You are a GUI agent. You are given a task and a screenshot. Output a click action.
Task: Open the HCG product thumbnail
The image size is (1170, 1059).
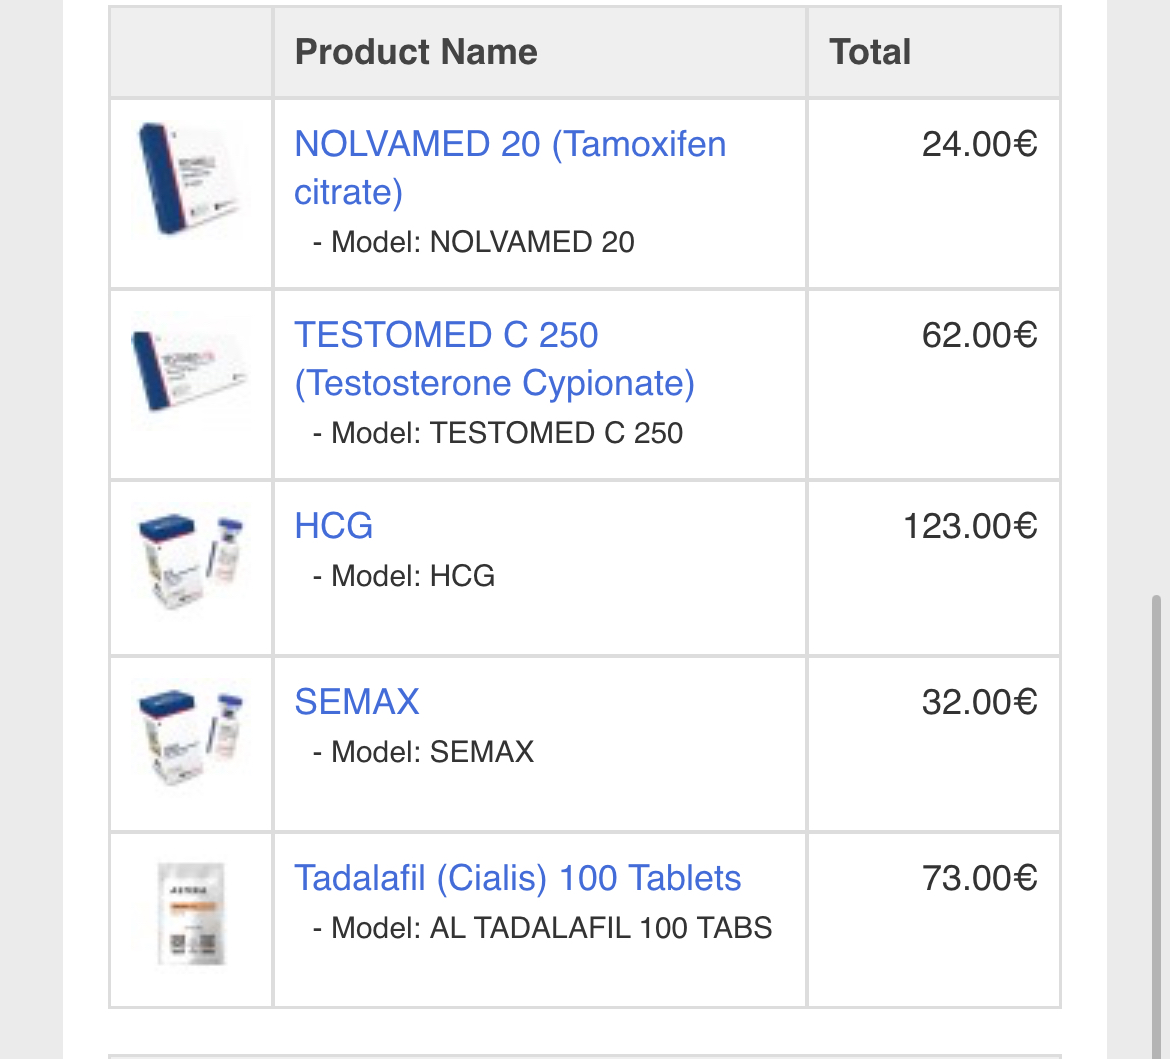[191, 562]
